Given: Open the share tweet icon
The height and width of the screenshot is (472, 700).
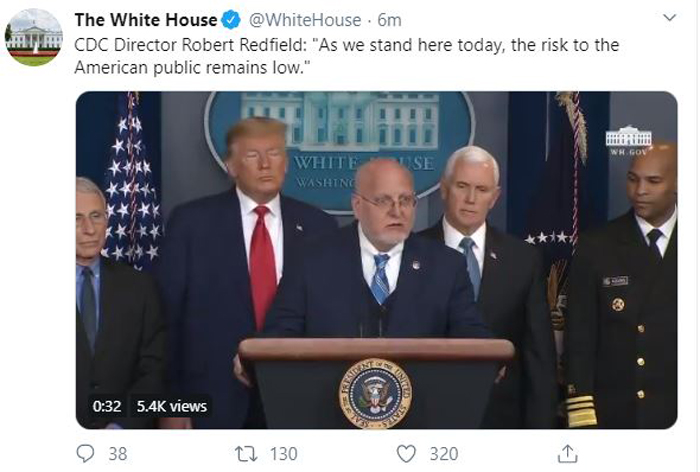Looking at the screenshot, I should click(567, 453).
